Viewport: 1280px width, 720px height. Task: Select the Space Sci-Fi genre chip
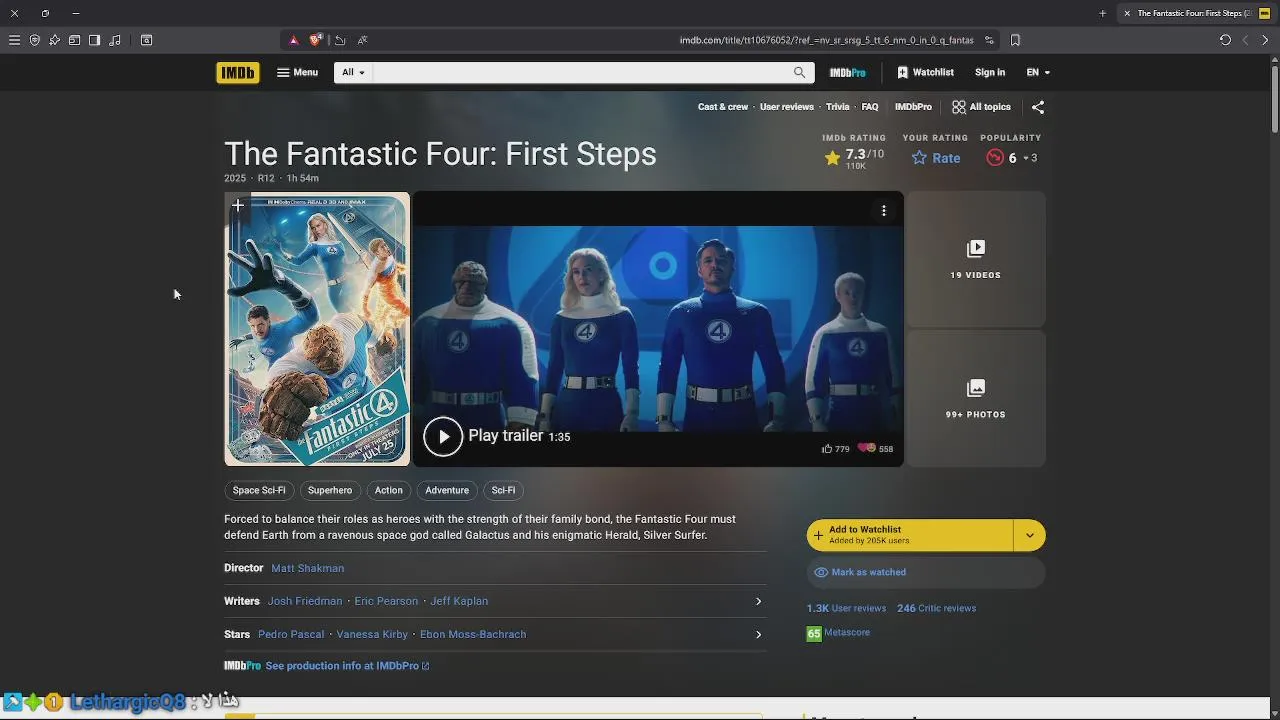point(259,490)
